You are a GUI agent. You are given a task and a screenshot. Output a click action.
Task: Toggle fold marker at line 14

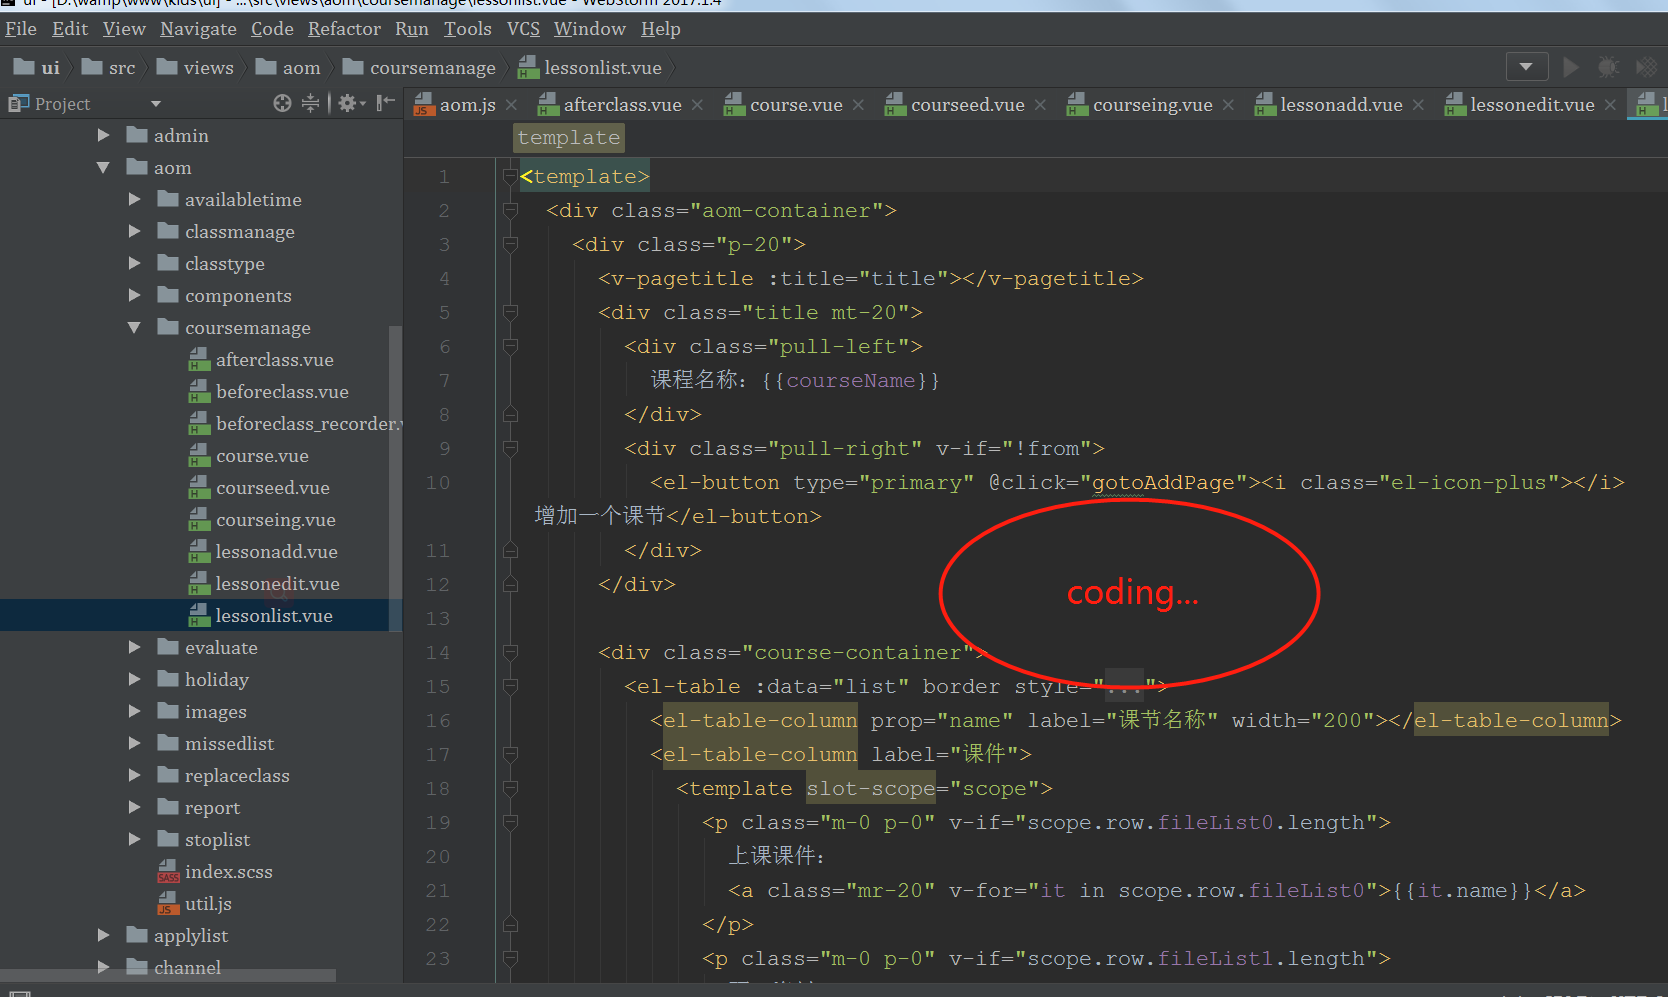click(x=510, y=653)
